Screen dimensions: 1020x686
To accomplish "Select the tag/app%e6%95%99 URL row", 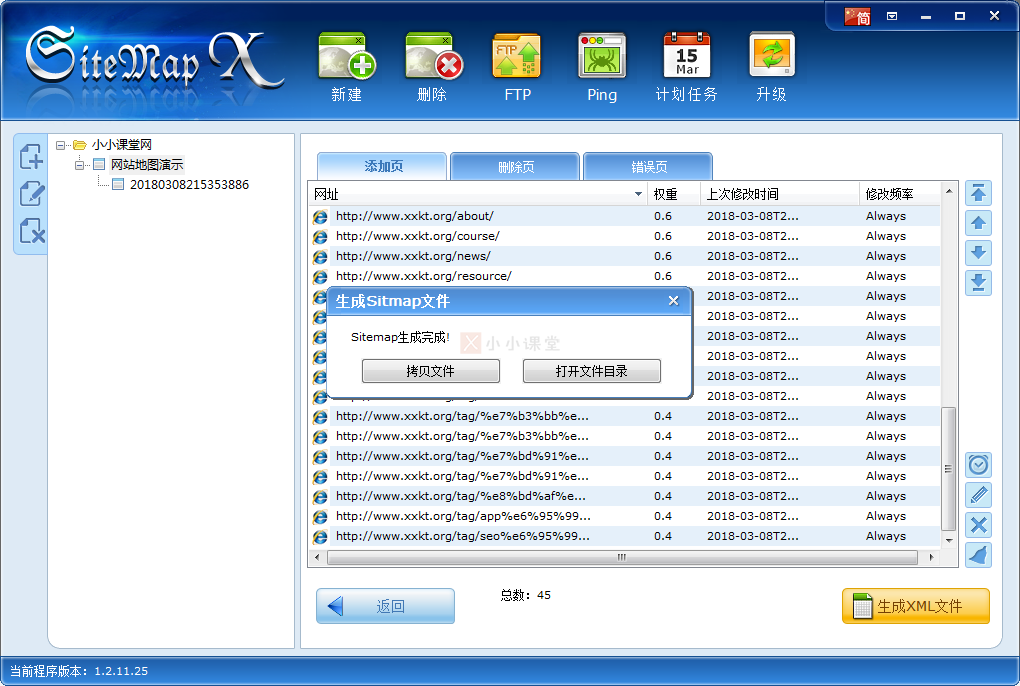I will pos(625,516).
